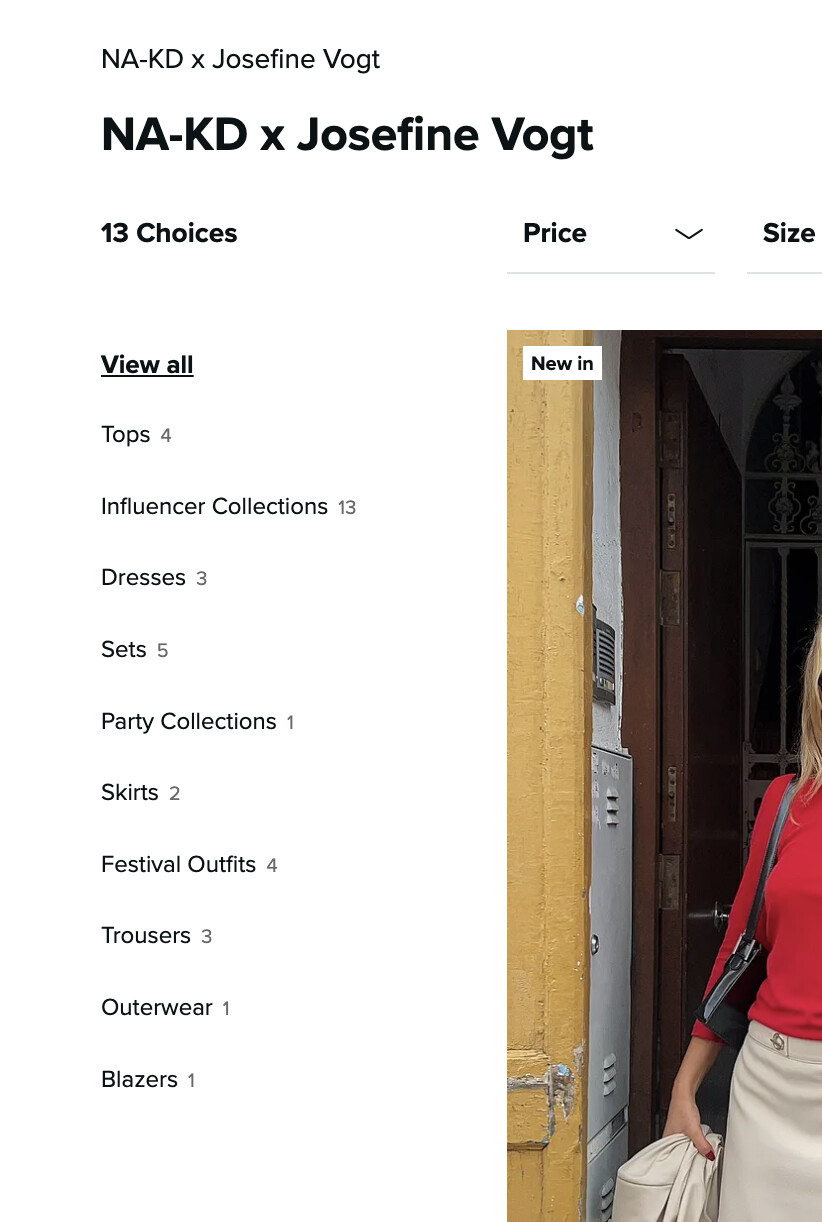Click the bold NA-KD x Josefine Vogt heading
The width and height of the screenshot is (822, 1222).
tap(347, 135)
